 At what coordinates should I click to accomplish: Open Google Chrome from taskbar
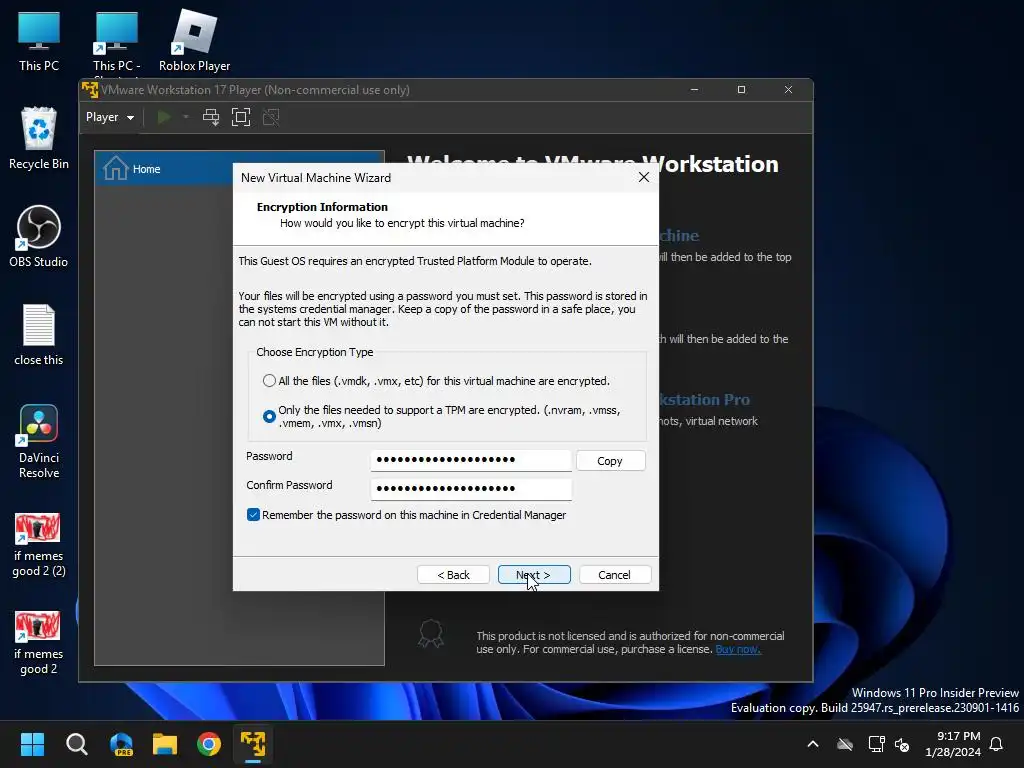click(209, 744)
